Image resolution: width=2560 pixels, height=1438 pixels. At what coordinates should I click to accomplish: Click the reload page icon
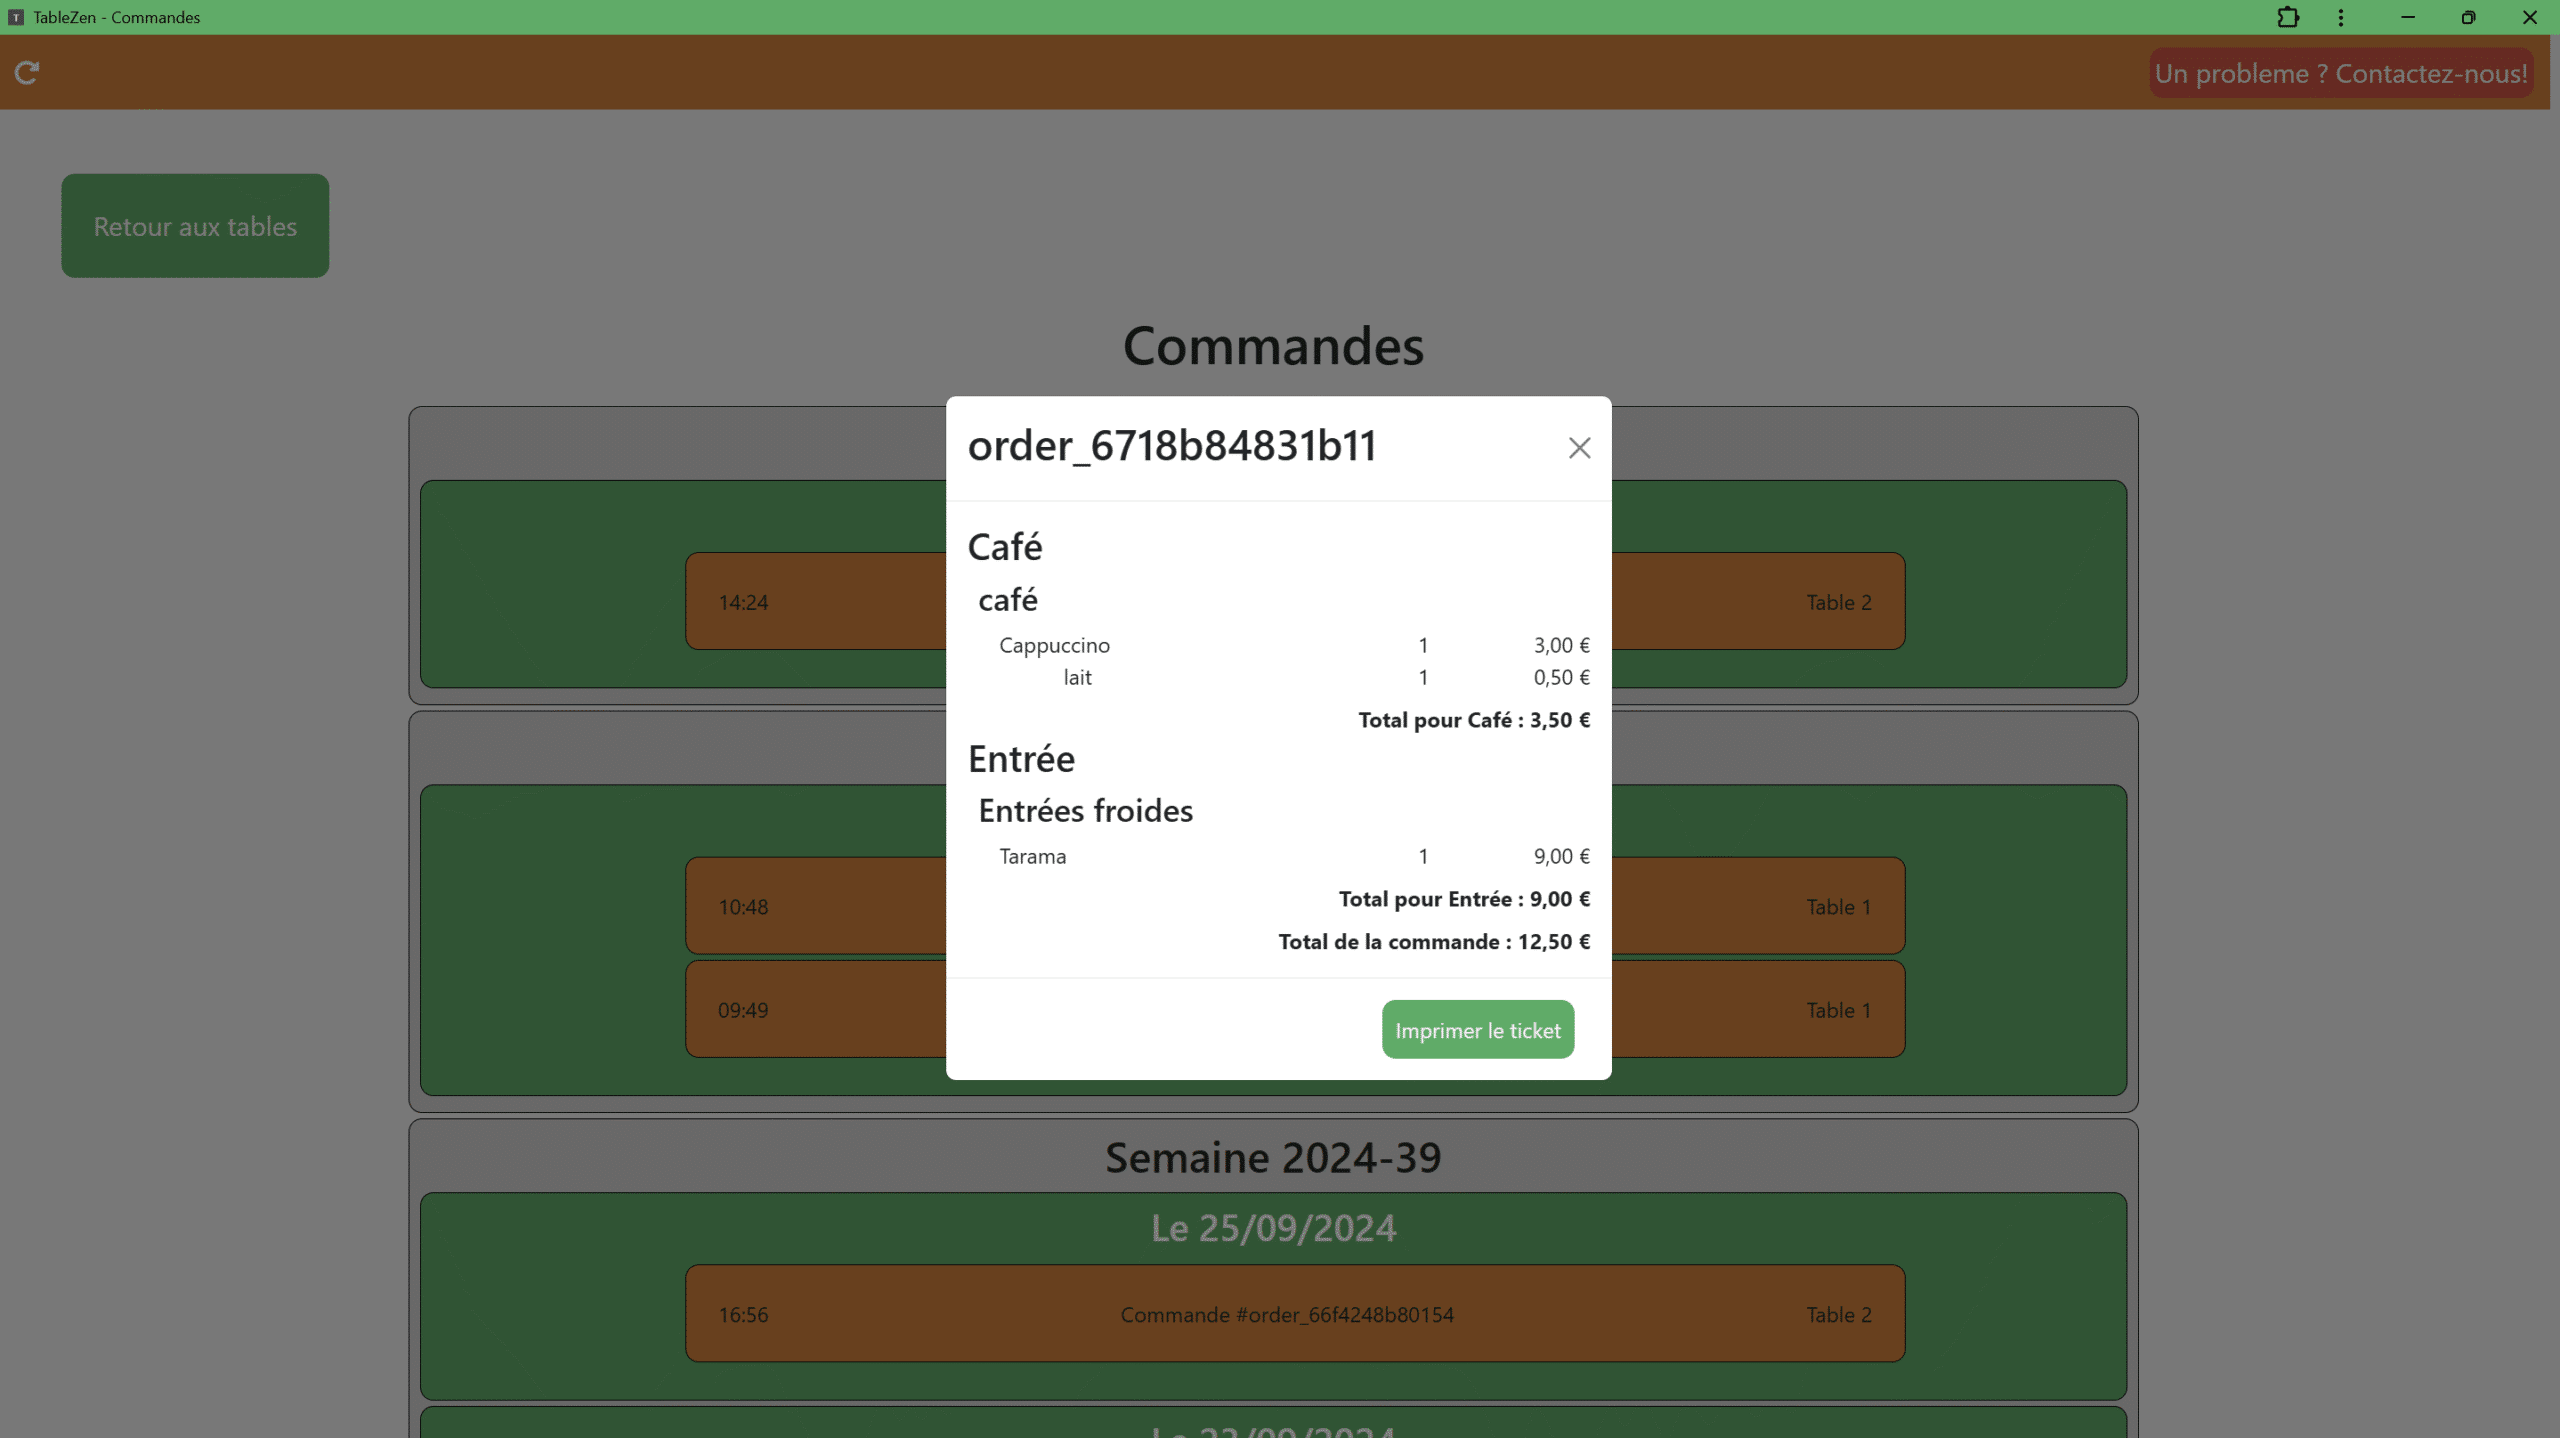27,73
